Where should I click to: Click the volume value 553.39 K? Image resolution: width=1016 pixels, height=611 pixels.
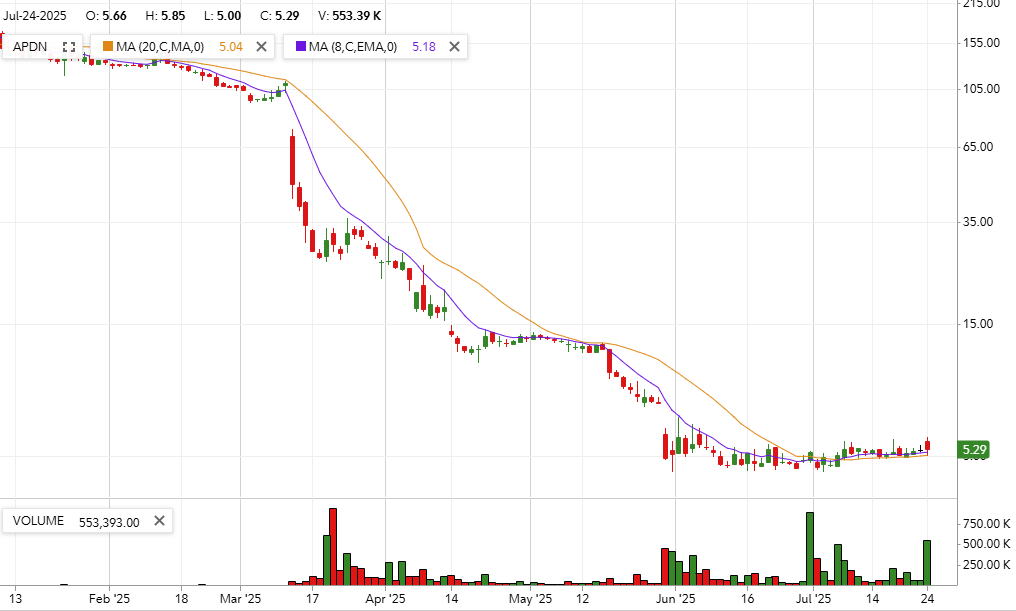point(357,16)
